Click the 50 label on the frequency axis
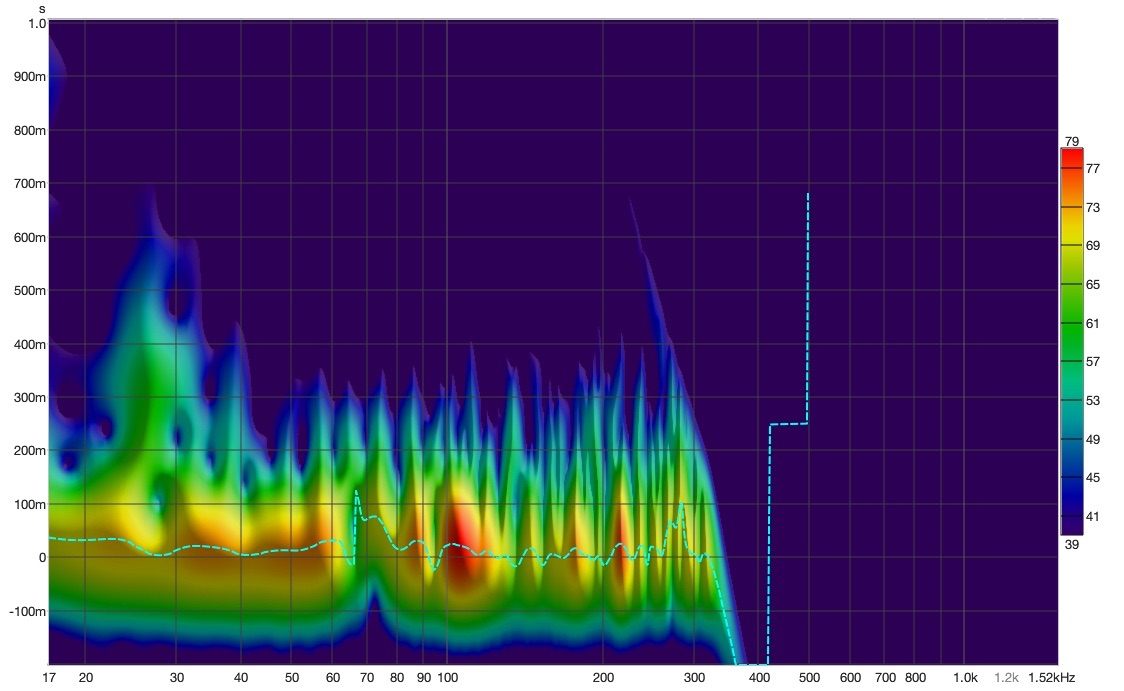1124x691 pixels. tap(291, 678)
